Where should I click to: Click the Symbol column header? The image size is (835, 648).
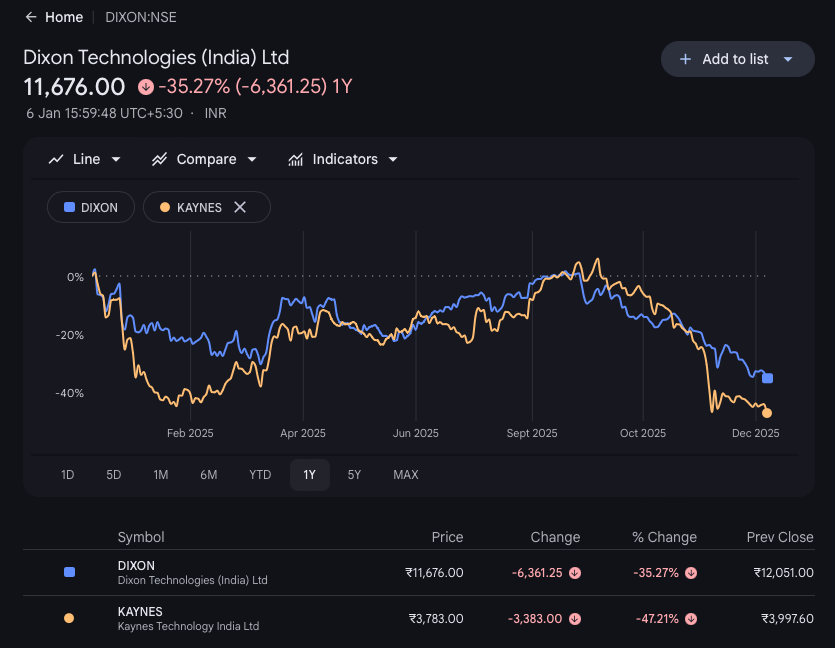coord(141,537)
